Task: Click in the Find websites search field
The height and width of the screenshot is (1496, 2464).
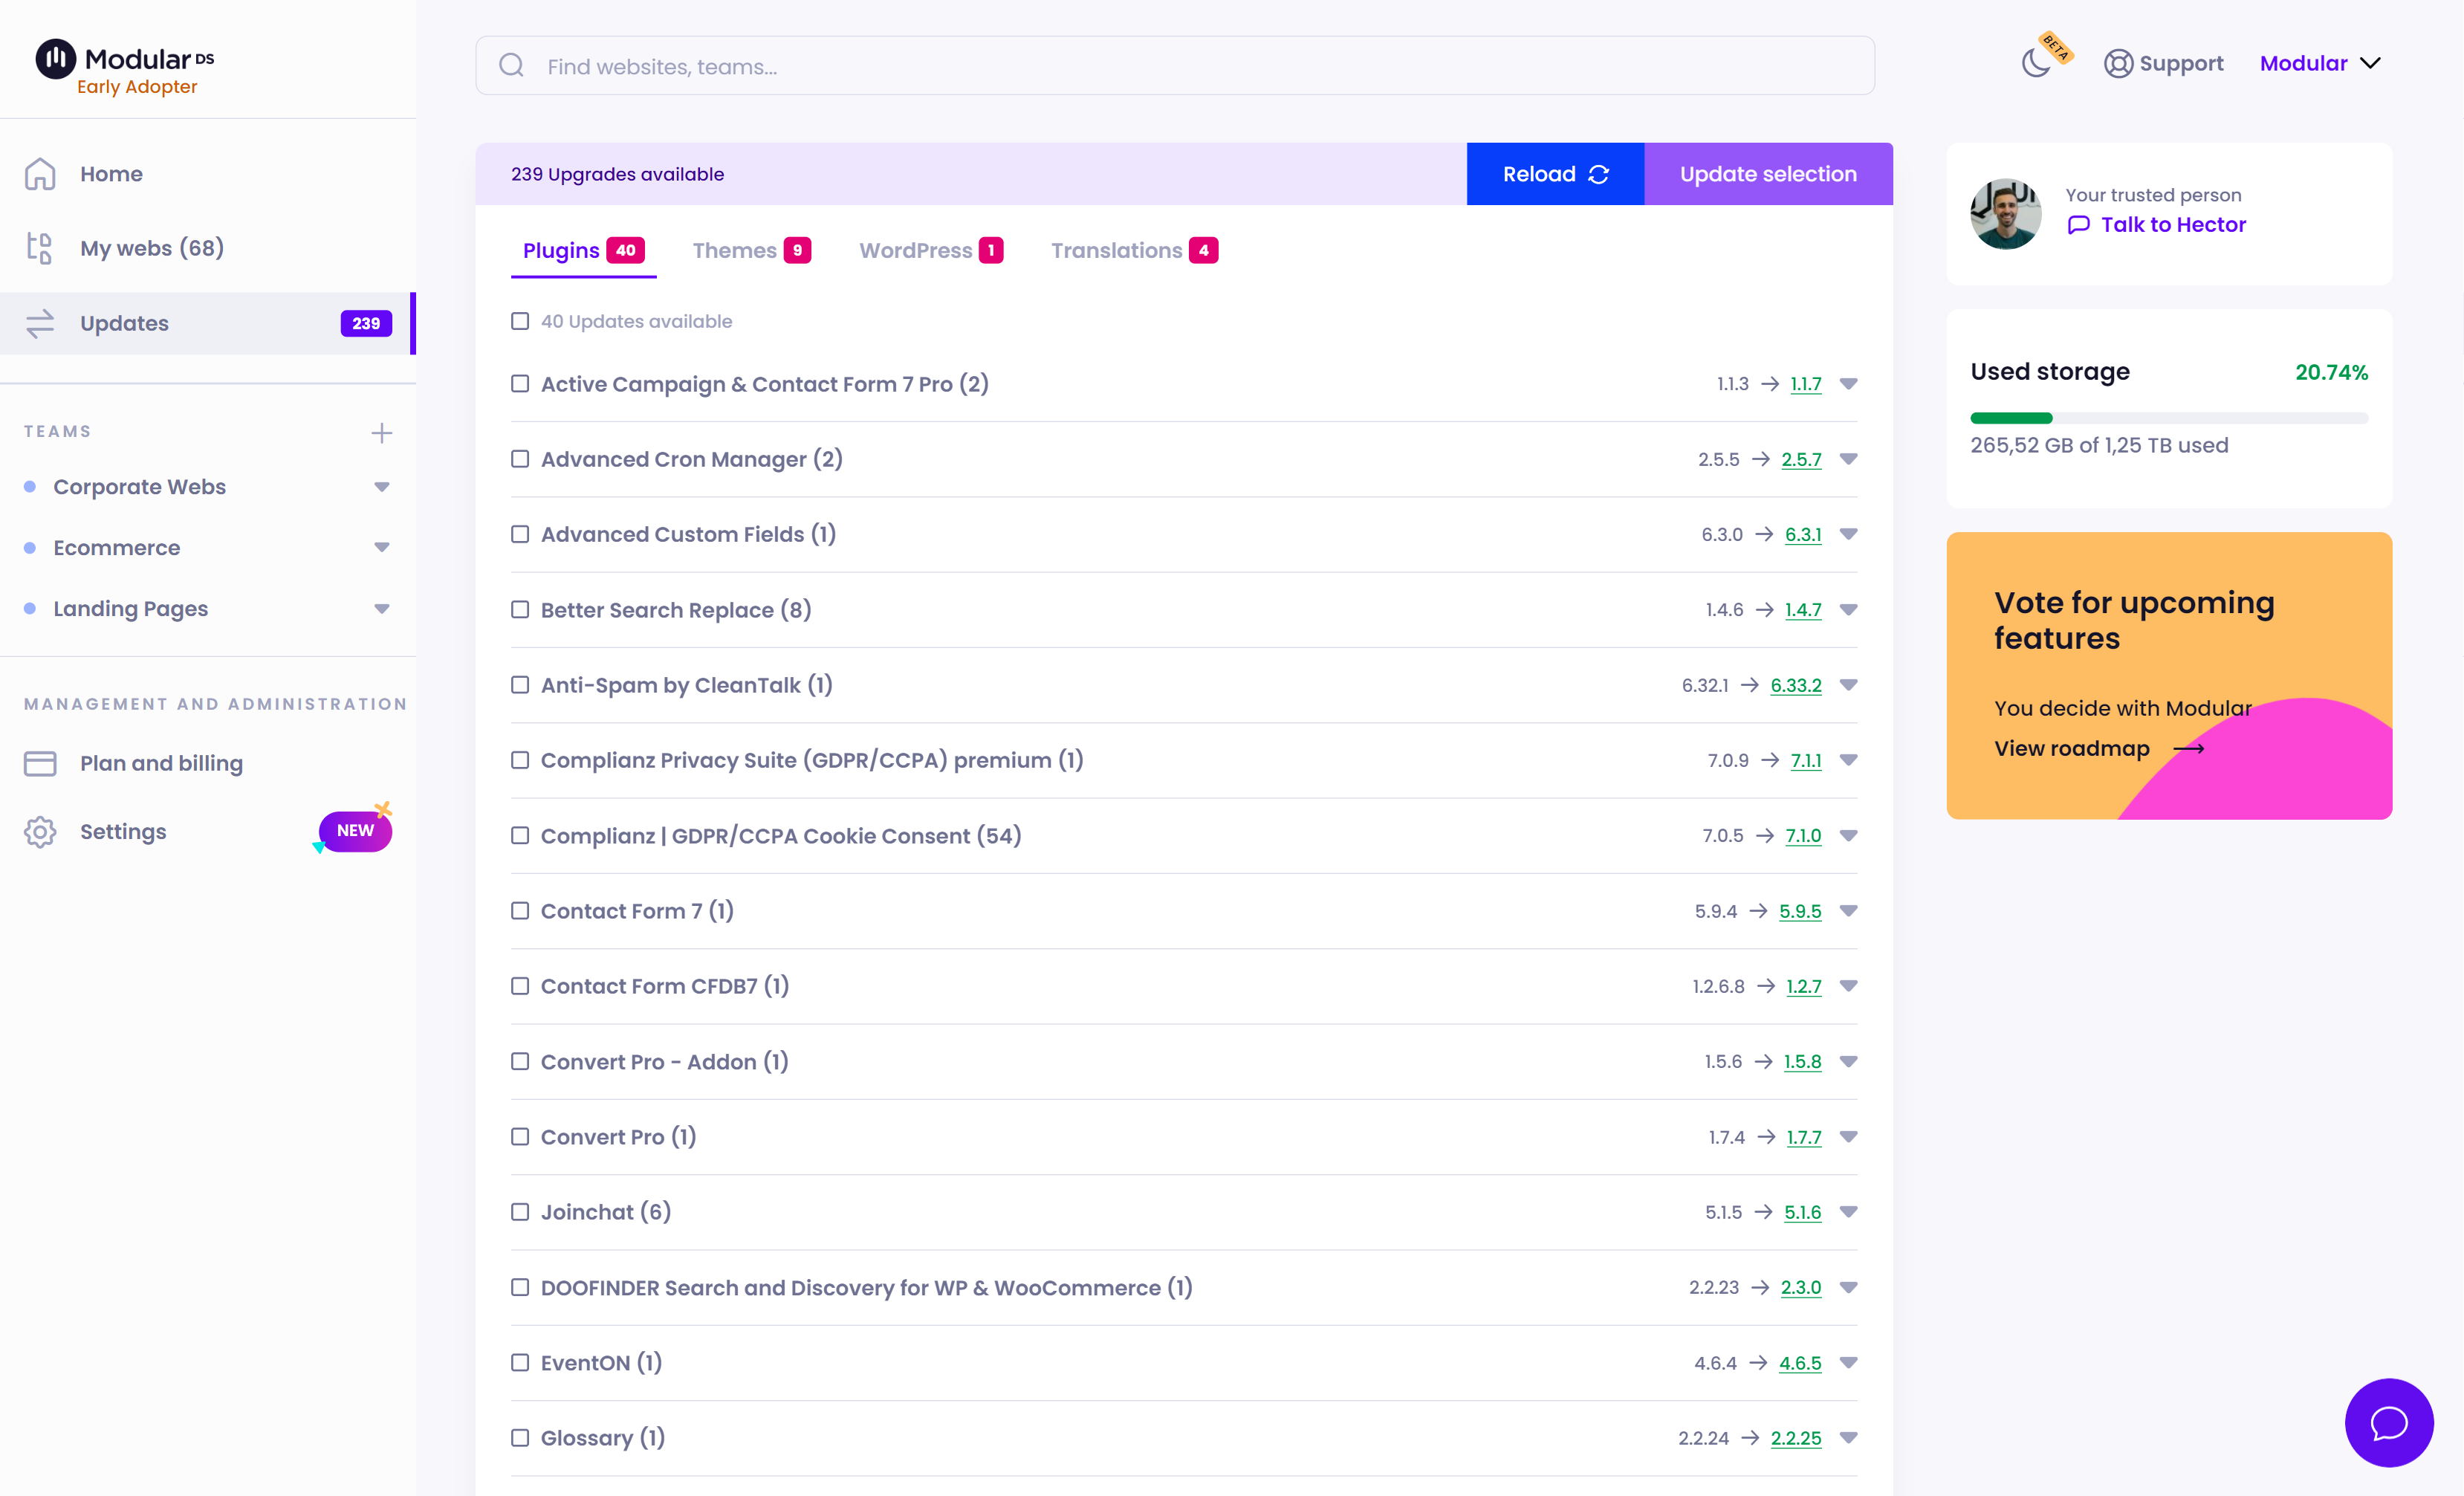Action: point(1175,66)
